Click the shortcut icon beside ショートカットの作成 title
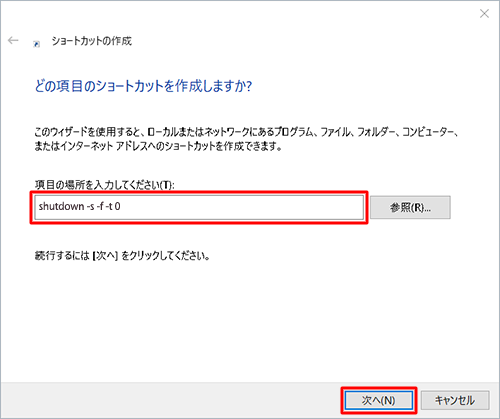Image resolution: width=500 pixels, height=419 pixels. 37,44
